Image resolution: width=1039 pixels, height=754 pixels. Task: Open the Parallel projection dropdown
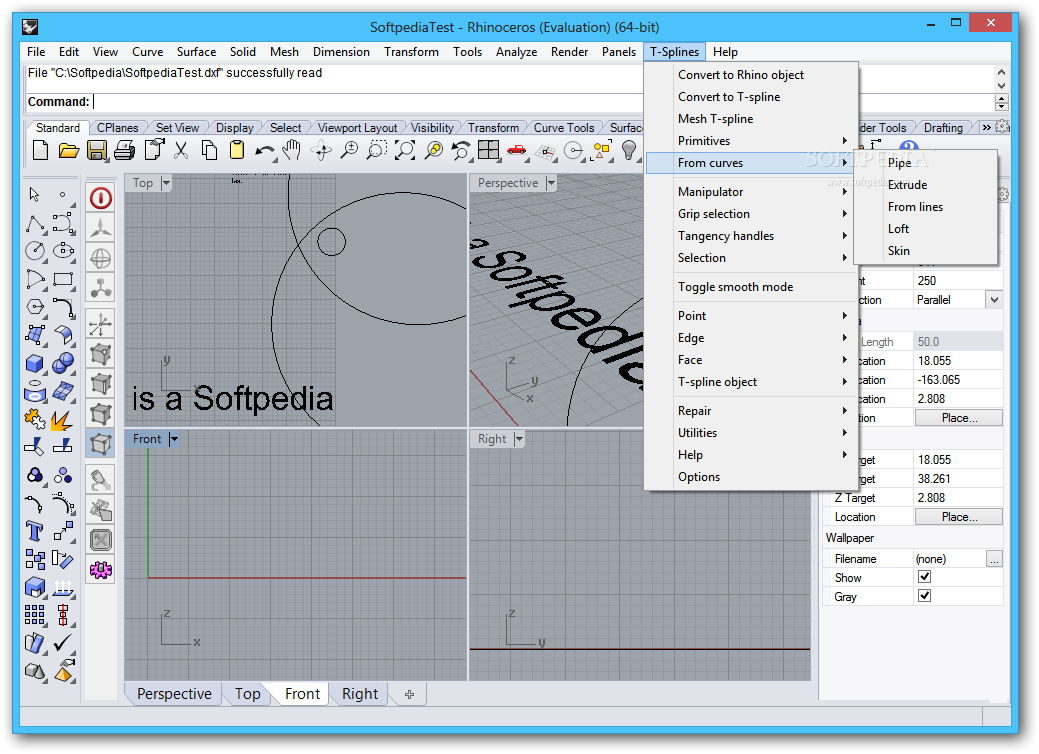point(994,299)
